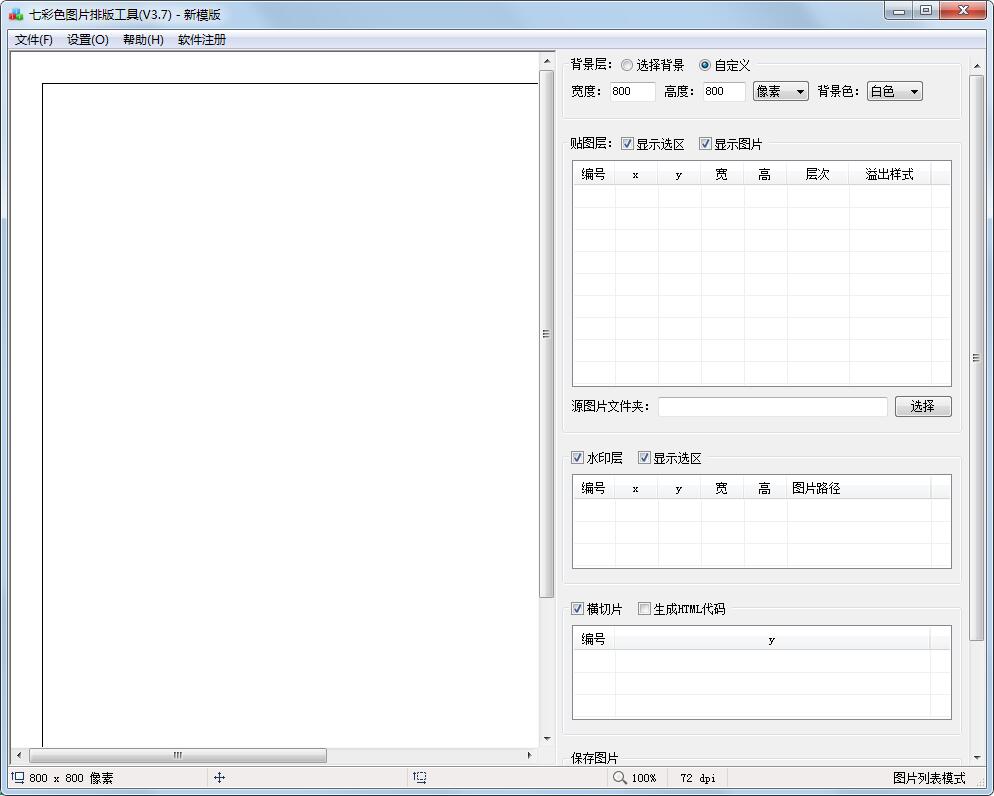This screenshot has height=796, width=994.
Task: Click the right panel vertical scrollbar thumb
Action: coord(976,358)
